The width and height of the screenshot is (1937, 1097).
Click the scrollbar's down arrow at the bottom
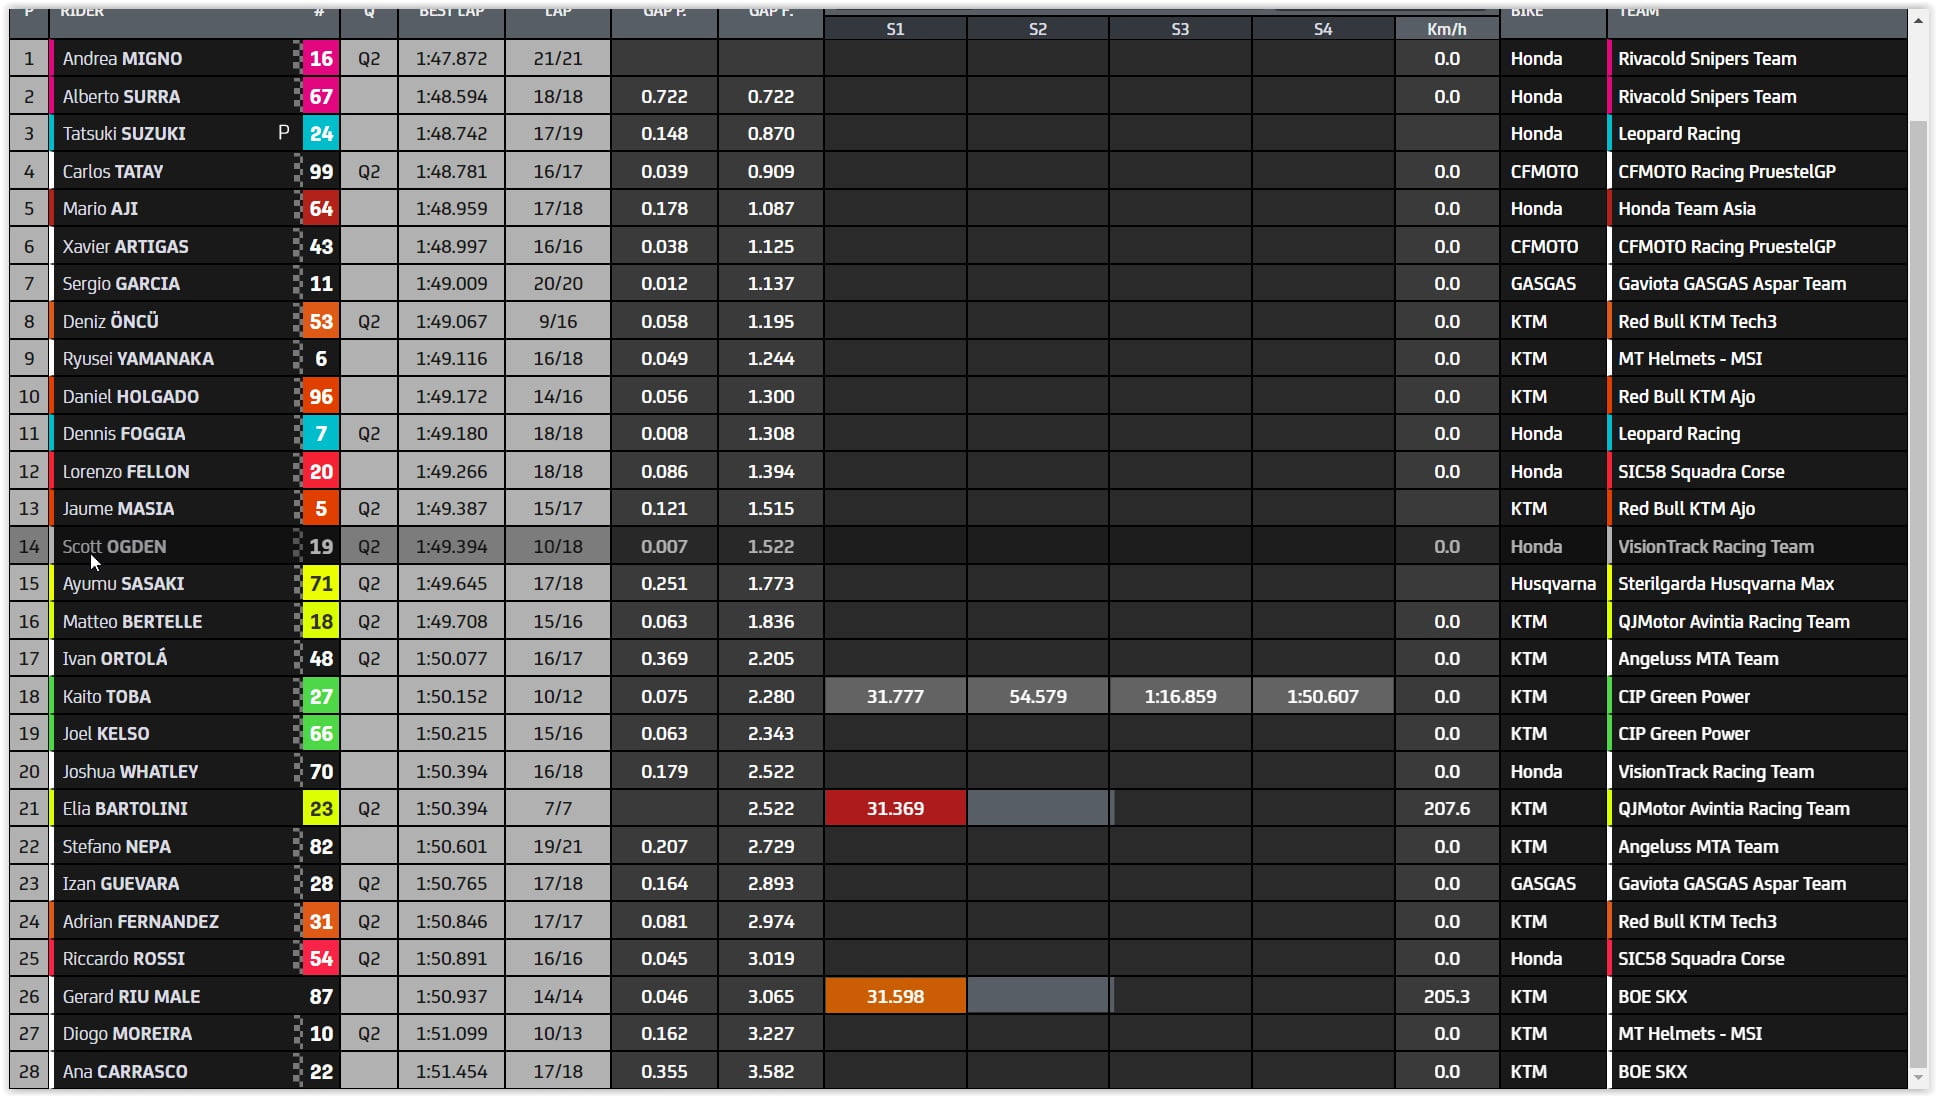[x=1918, y=1078]
